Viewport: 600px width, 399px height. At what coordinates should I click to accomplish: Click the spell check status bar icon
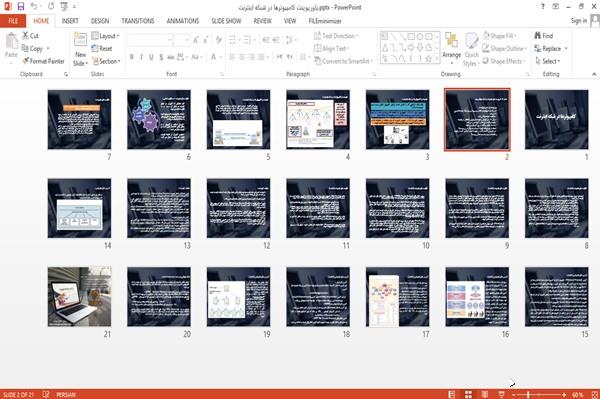pos(46,394)
